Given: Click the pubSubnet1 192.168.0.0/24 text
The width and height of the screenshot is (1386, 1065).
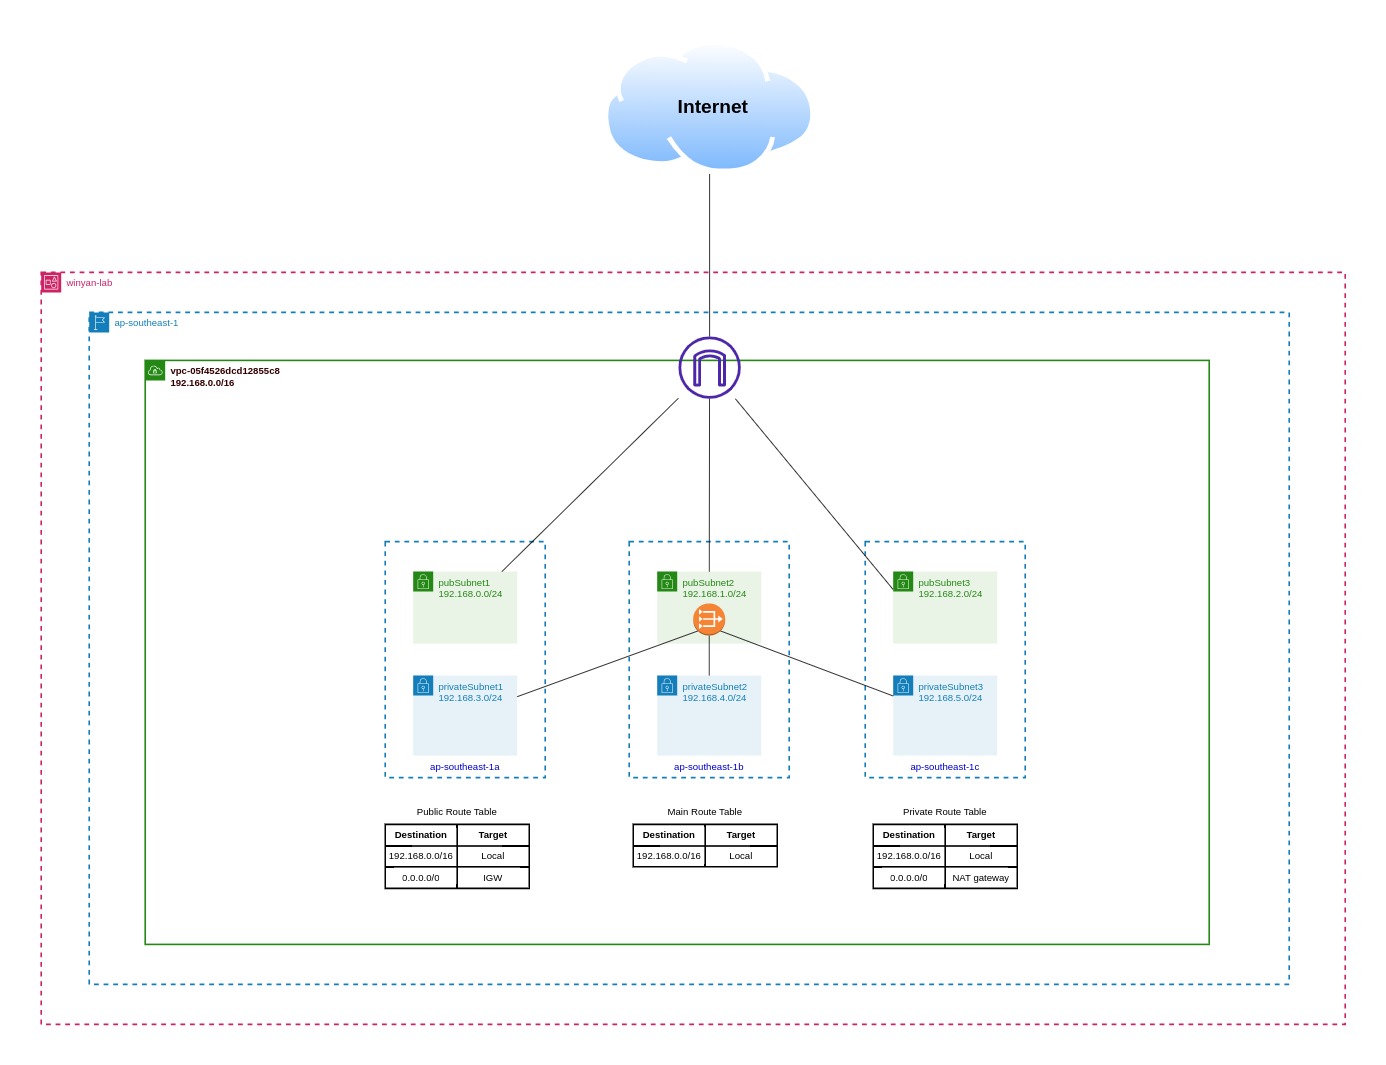Looking at the screenshot, I should (470, 588).
